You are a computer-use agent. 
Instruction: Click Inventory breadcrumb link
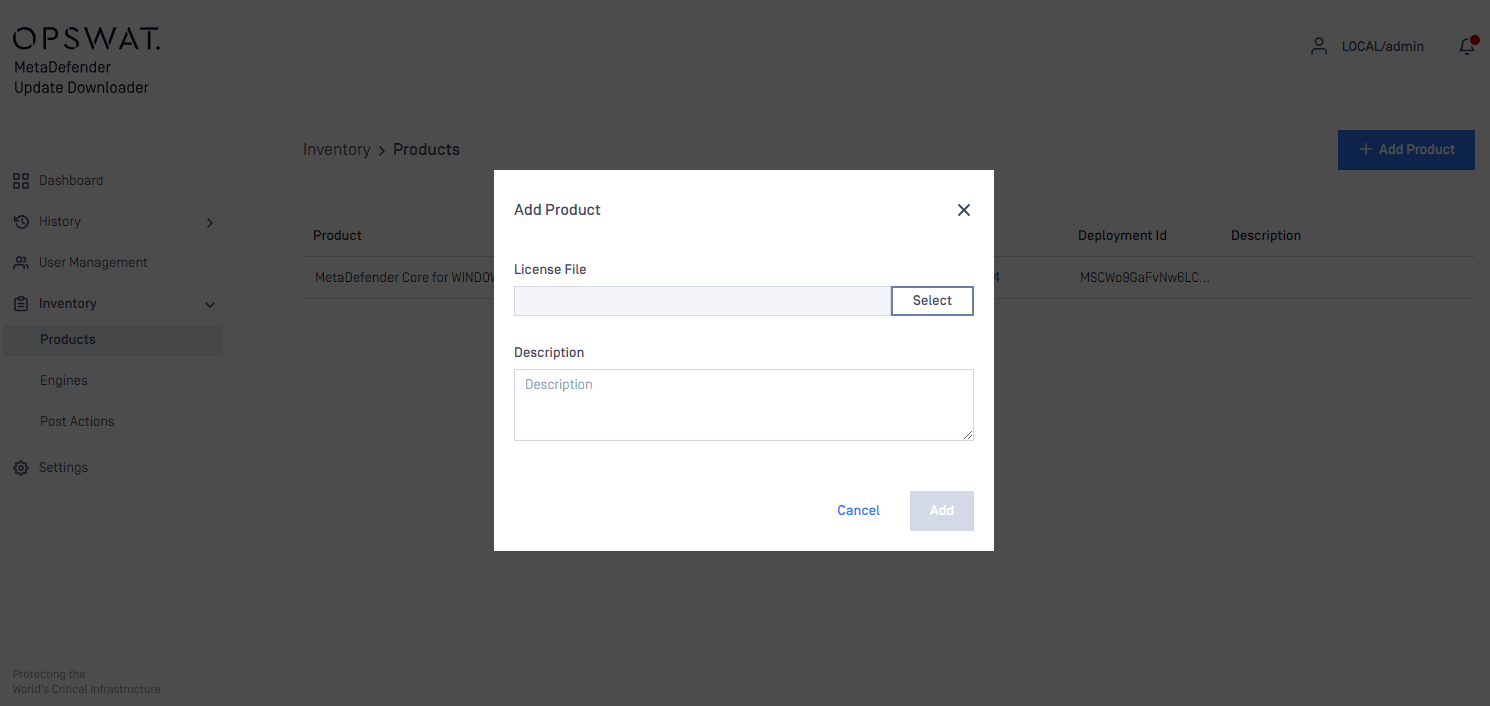click(337, 150)
